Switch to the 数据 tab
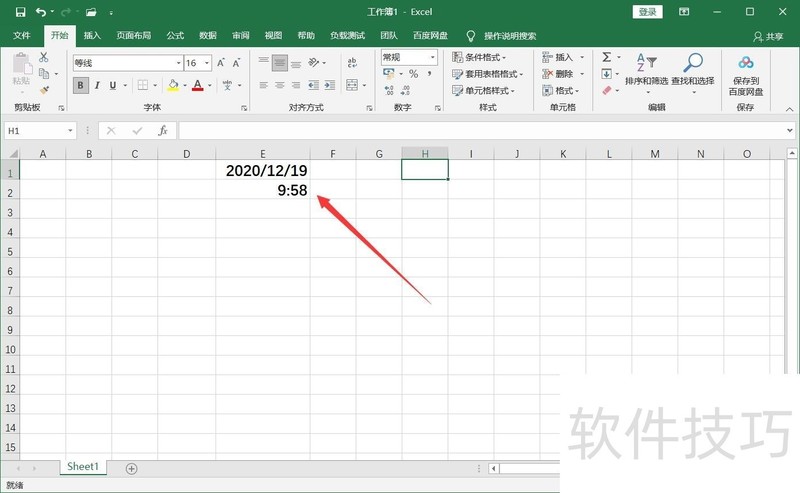The width and height of the screenshot is (800, 493). 208,36
